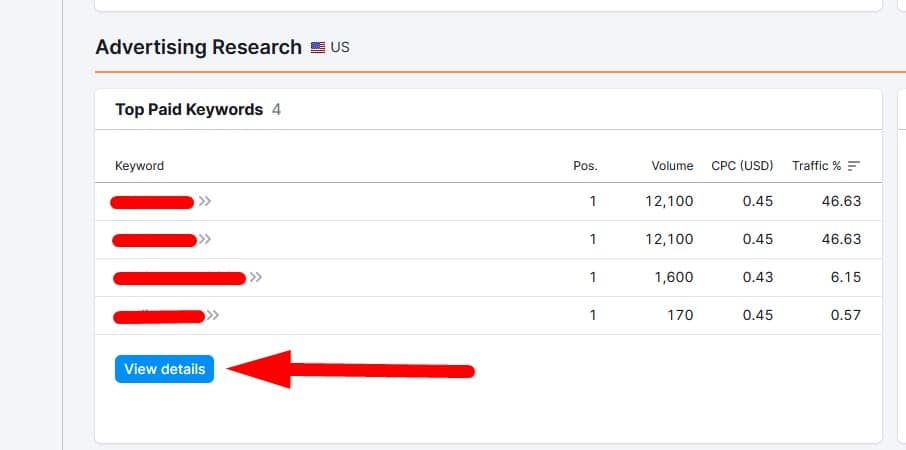Image resolution: width=906 pixels, height=450 pixels.
Task: Click the Top Paid Keywords title
Action: coord(189,110)
